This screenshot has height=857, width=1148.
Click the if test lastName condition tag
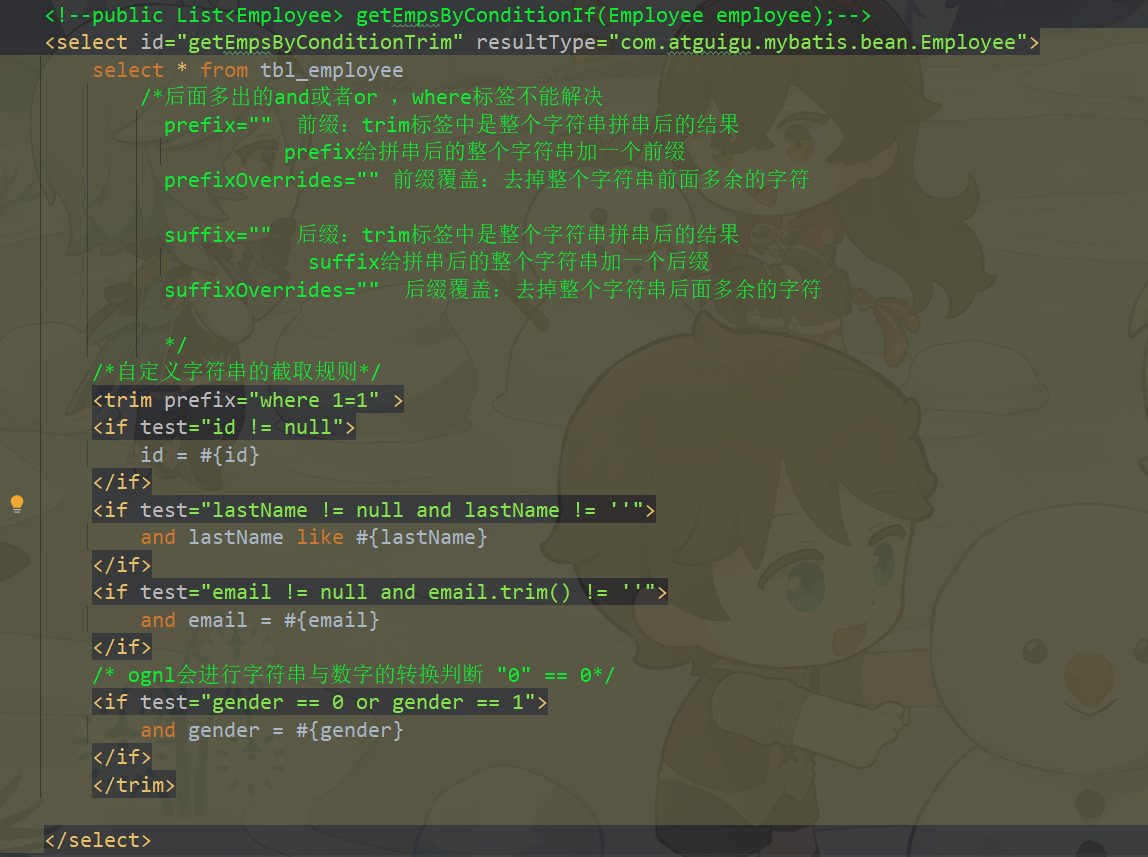point(374,510)
